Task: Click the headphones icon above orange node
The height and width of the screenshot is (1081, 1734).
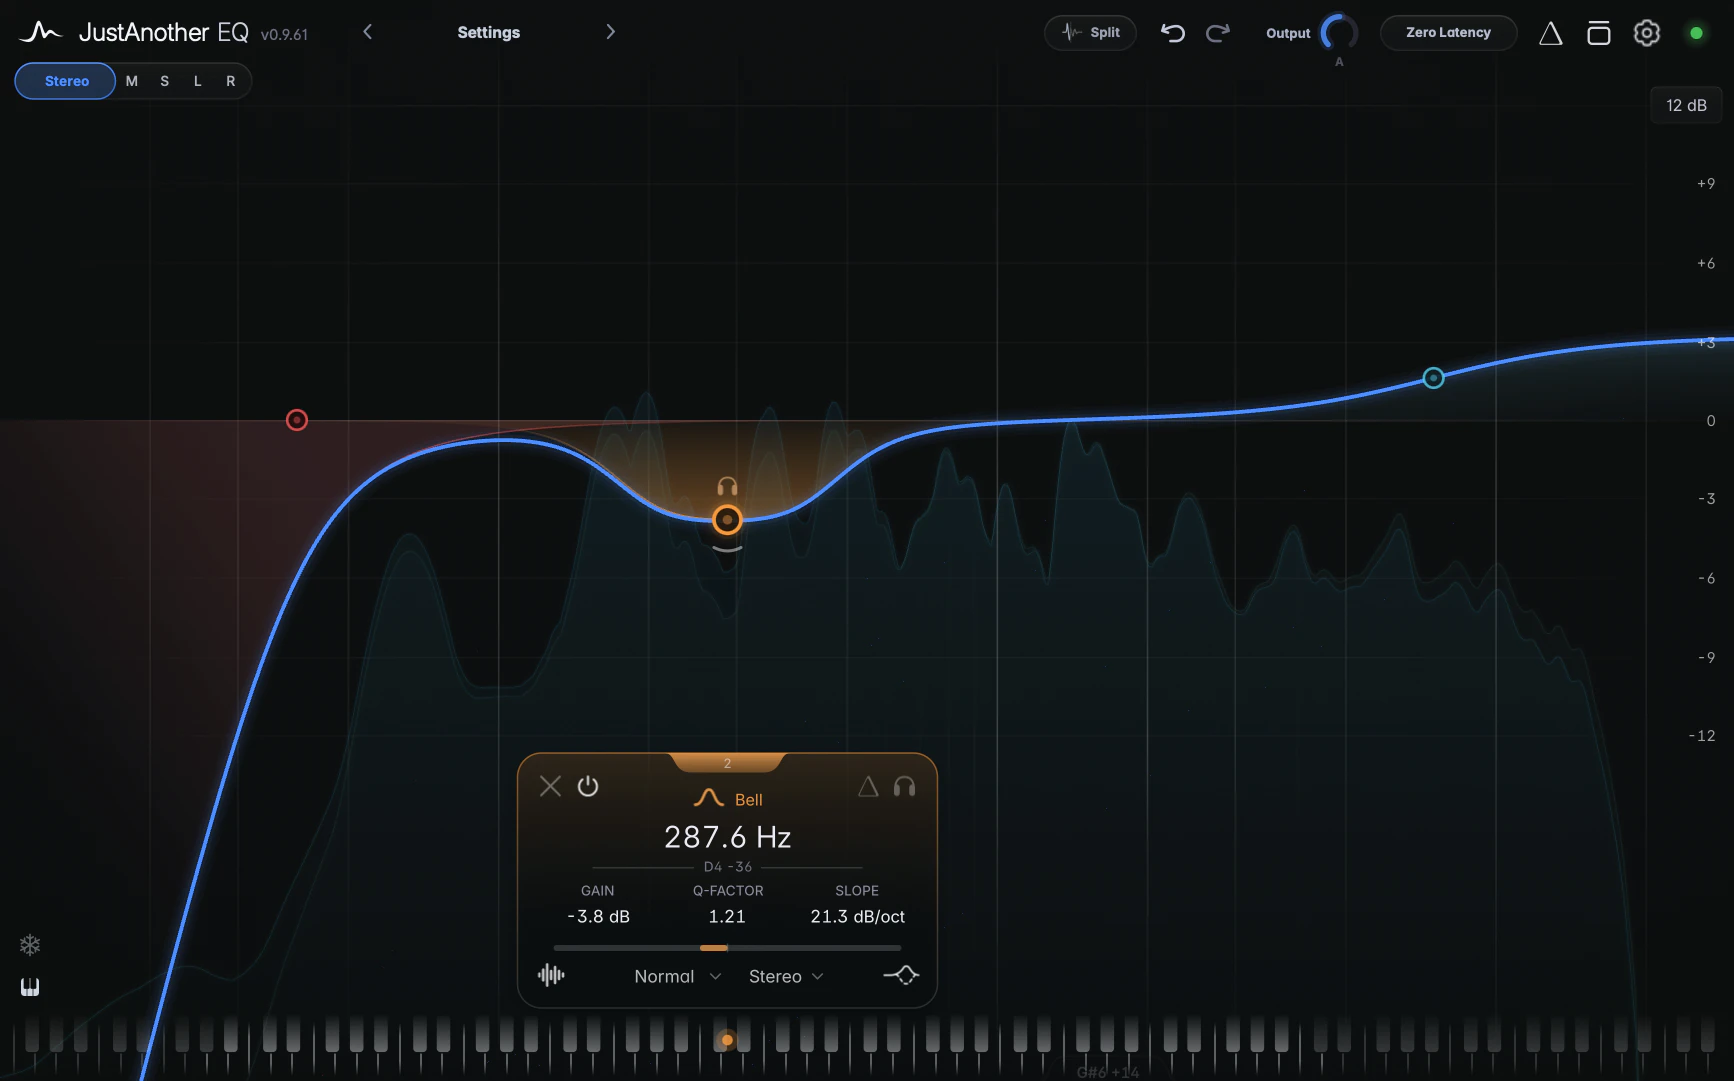Action: point(727,487)
